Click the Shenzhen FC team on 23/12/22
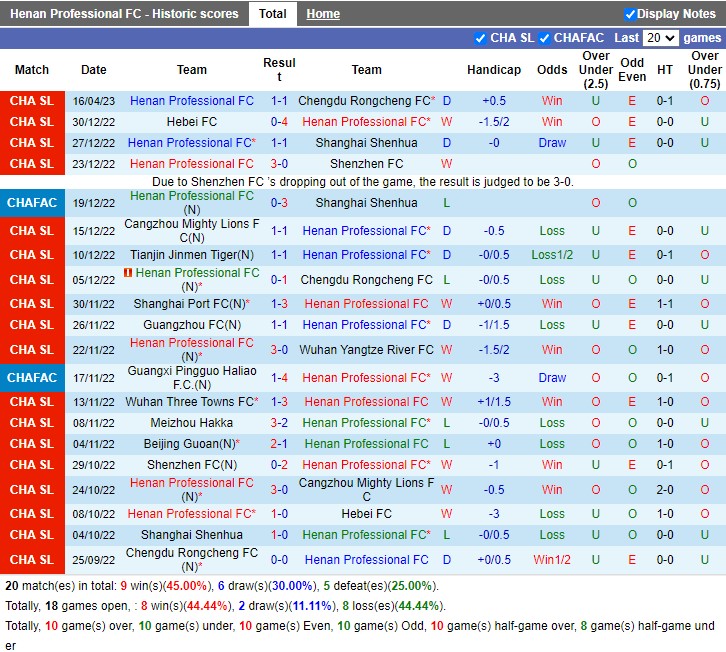 366,164
